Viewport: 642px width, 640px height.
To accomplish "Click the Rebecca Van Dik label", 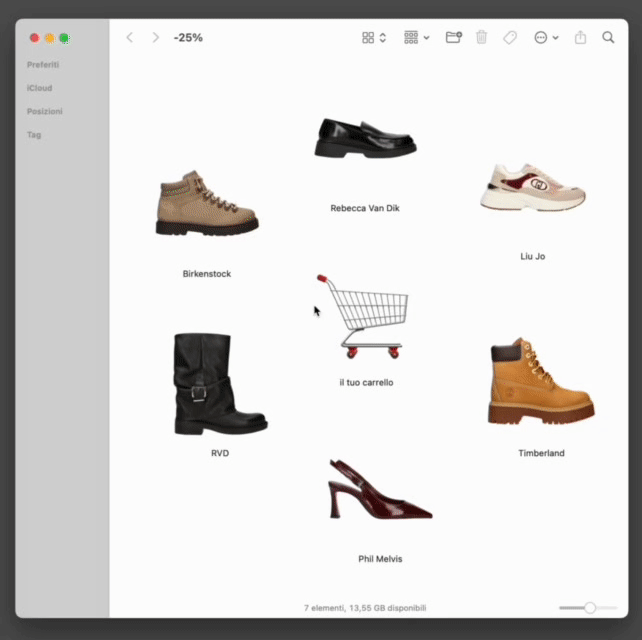I will (x=365, y=208).
